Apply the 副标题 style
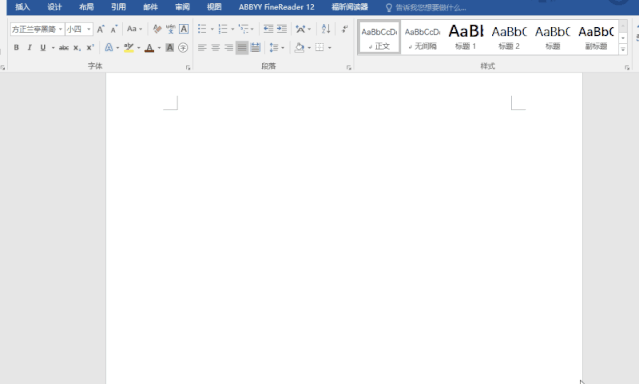Image resolution: width=639 pixels, height=384 pixels. pos(596,38)
